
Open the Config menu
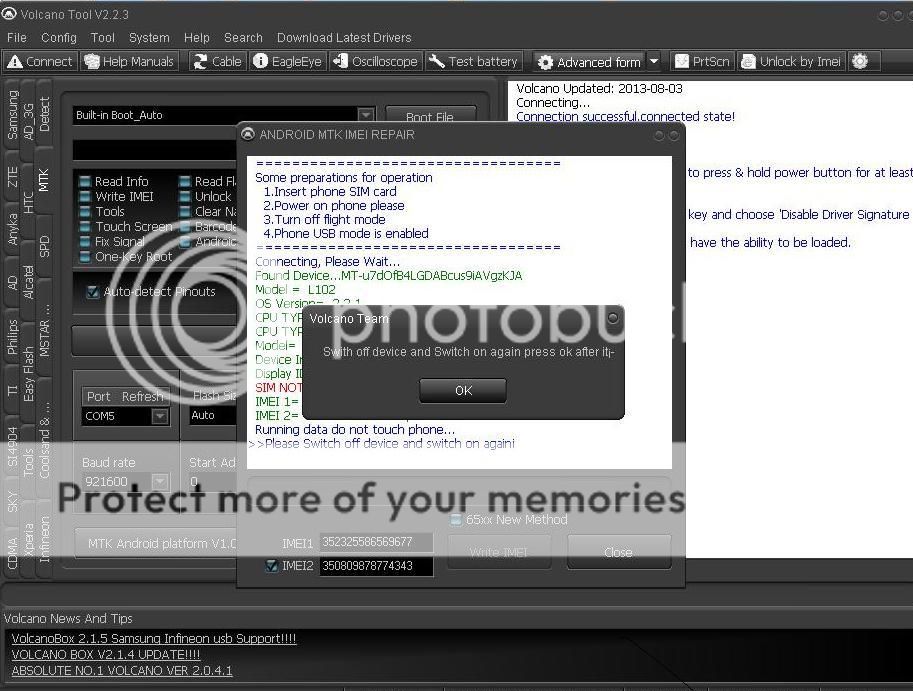[x=58, y=37]
